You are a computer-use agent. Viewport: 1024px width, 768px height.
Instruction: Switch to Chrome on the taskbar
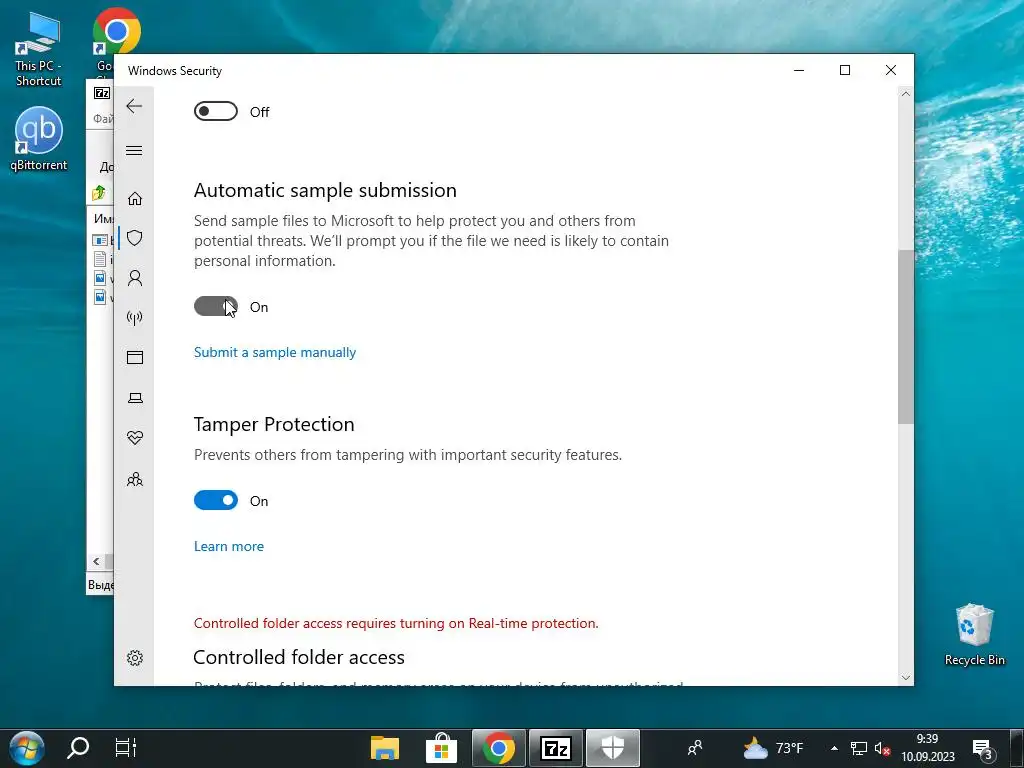click(x=498, y=748)
